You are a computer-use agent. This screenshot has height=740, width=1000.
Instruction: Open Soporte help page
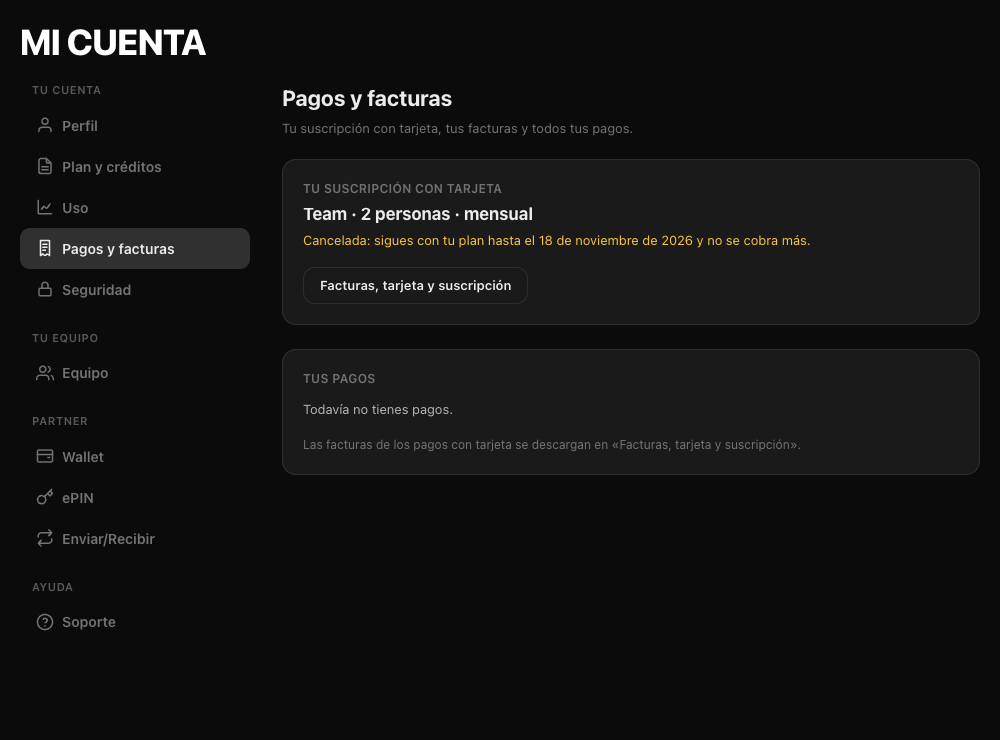135,622
